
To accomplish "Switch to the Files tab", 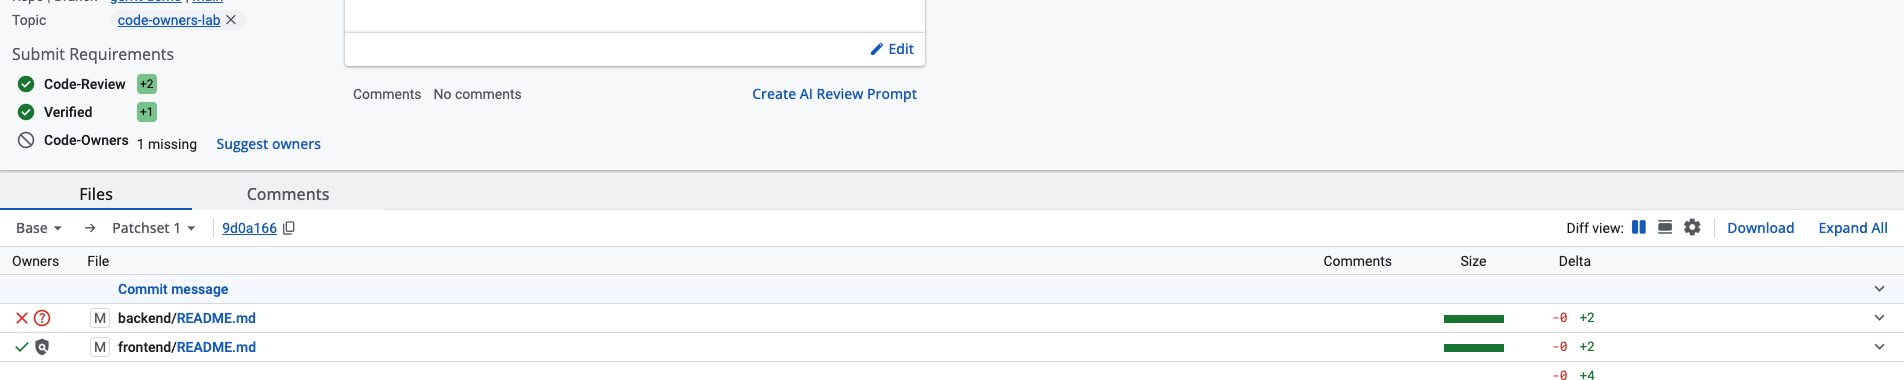I will (x=96, y=194).
